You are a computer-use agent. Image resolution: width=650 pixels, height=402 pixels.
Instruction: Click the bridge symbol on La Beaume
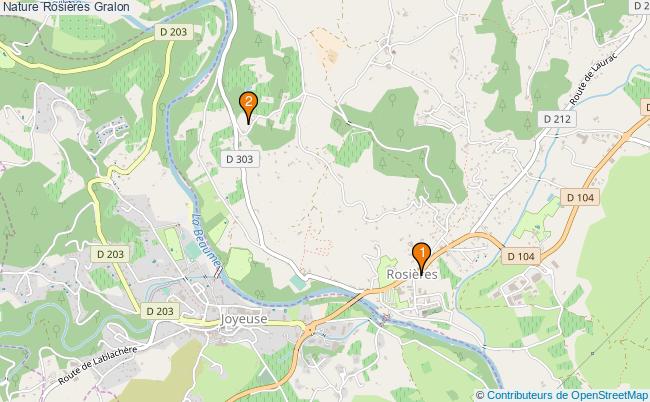point(217,273)
